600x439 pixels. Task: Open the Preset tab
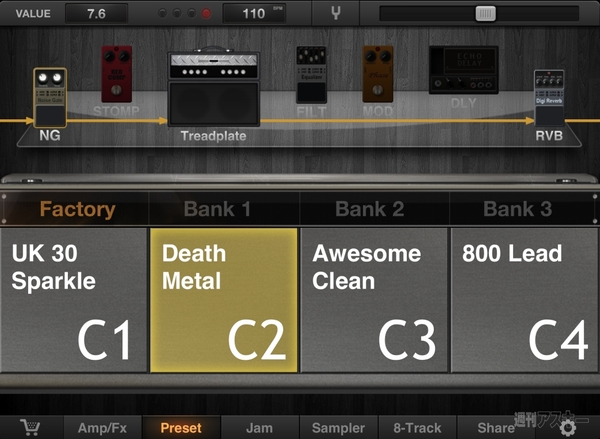[181, 428]
